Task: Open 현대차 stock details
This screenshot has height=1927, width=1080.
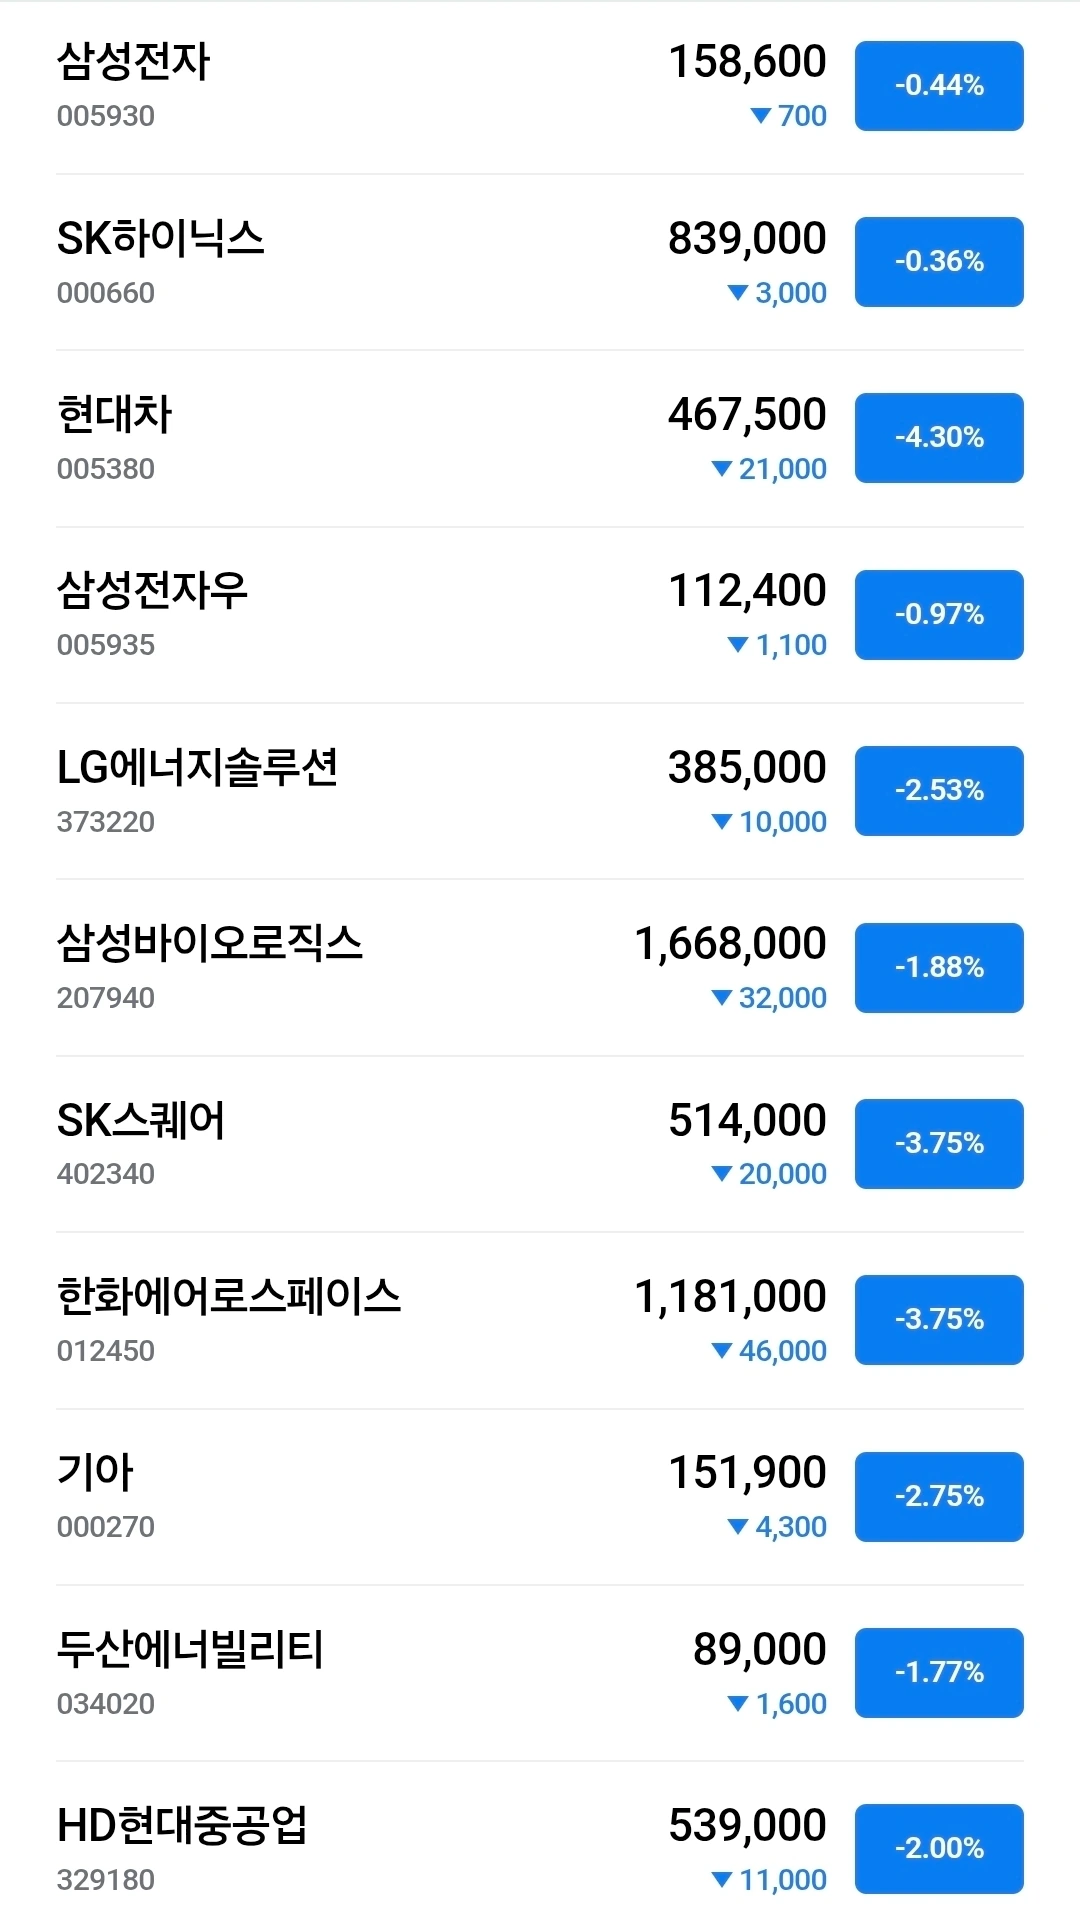Action: [114, 415]
